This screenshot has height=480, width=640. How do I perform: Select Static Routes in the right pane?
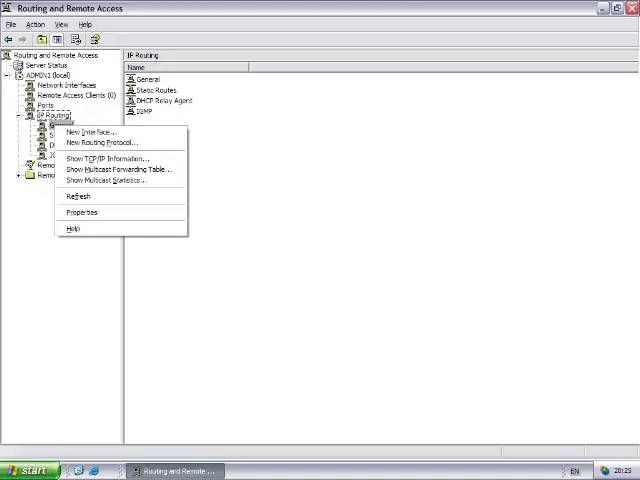coord(156,90)
